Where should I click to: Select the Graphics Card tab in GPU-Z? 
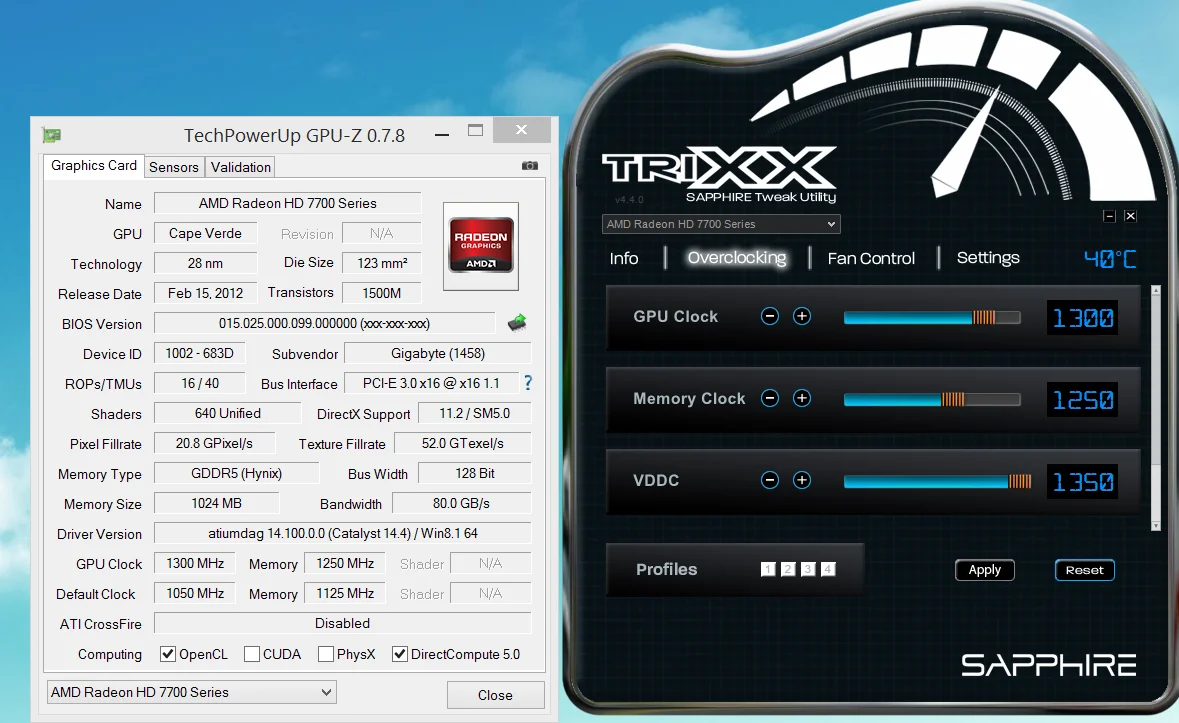94,165
